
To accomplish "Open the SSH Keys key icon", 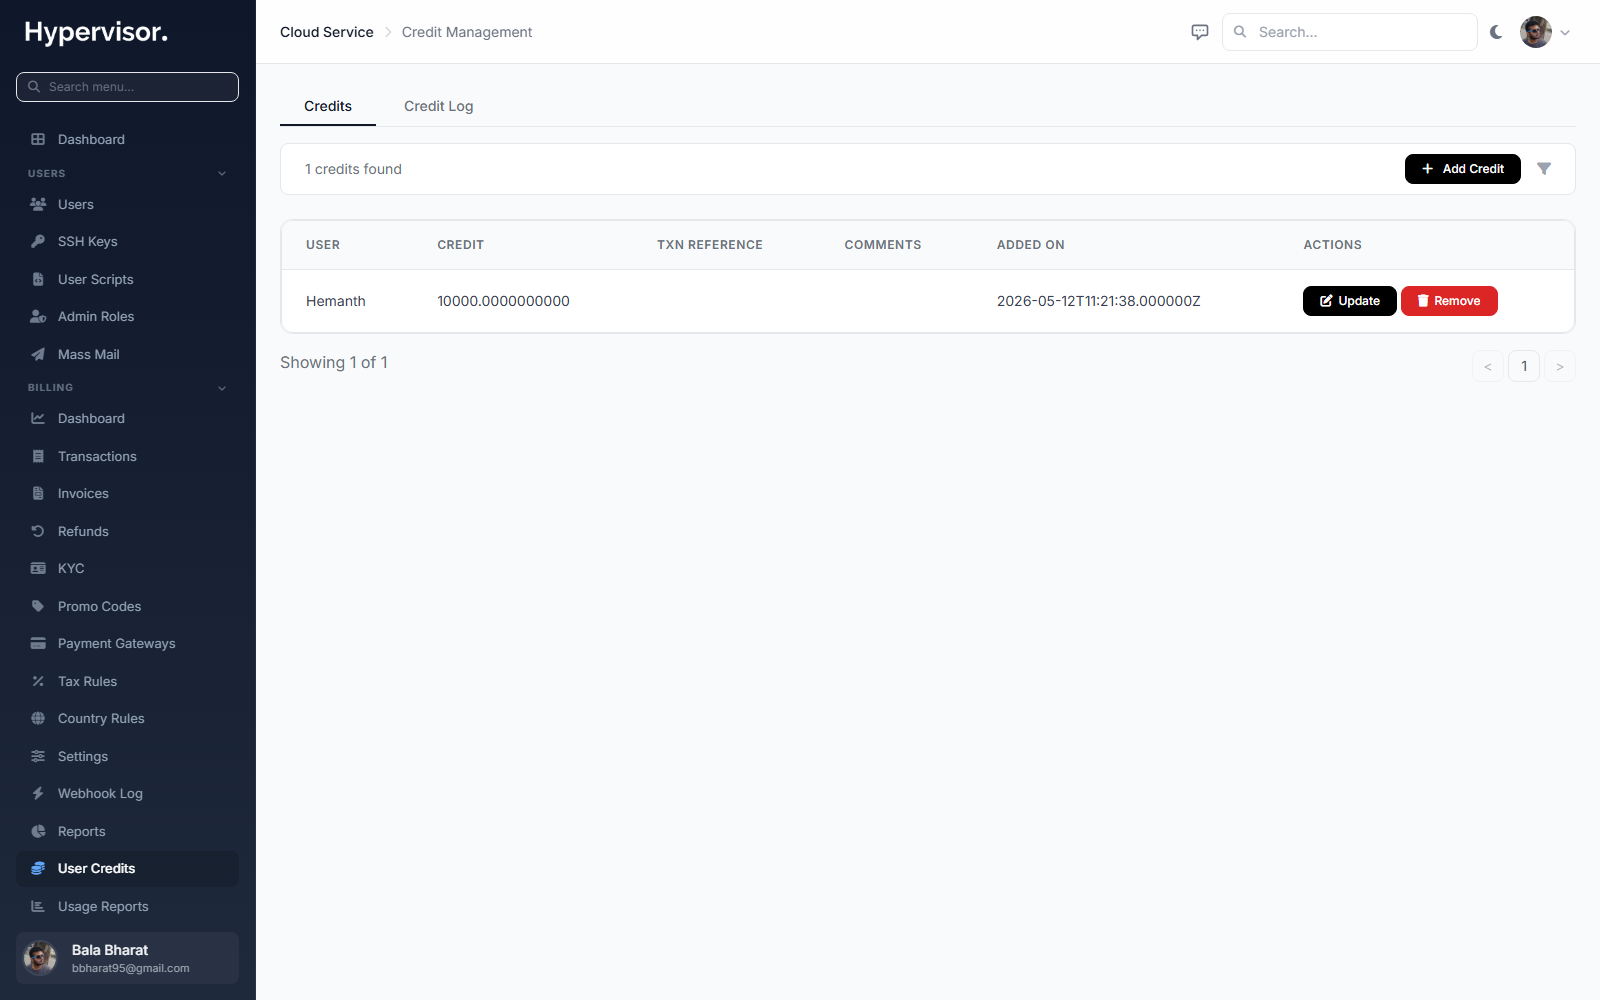I will tap(38, 241).
